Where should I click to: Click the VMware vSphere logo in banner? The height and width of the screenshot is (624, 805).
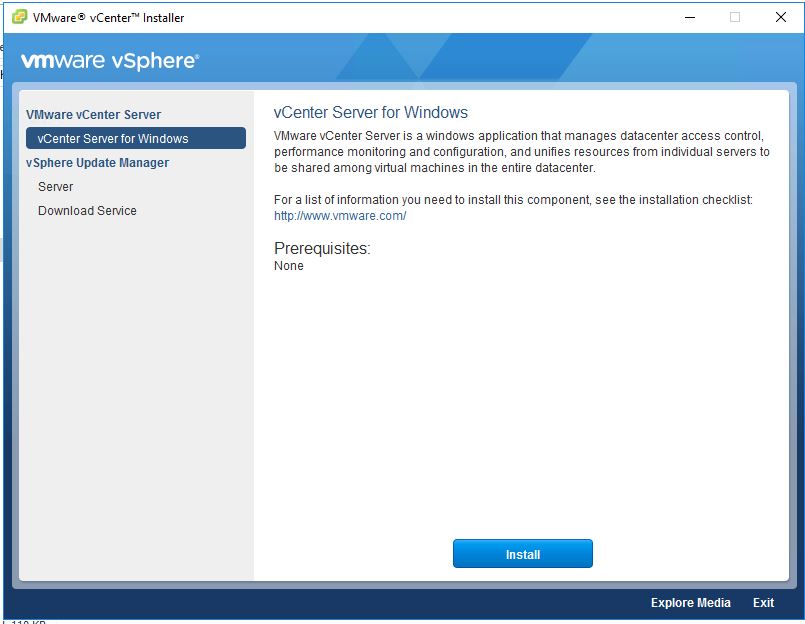(x=110, y=61)
